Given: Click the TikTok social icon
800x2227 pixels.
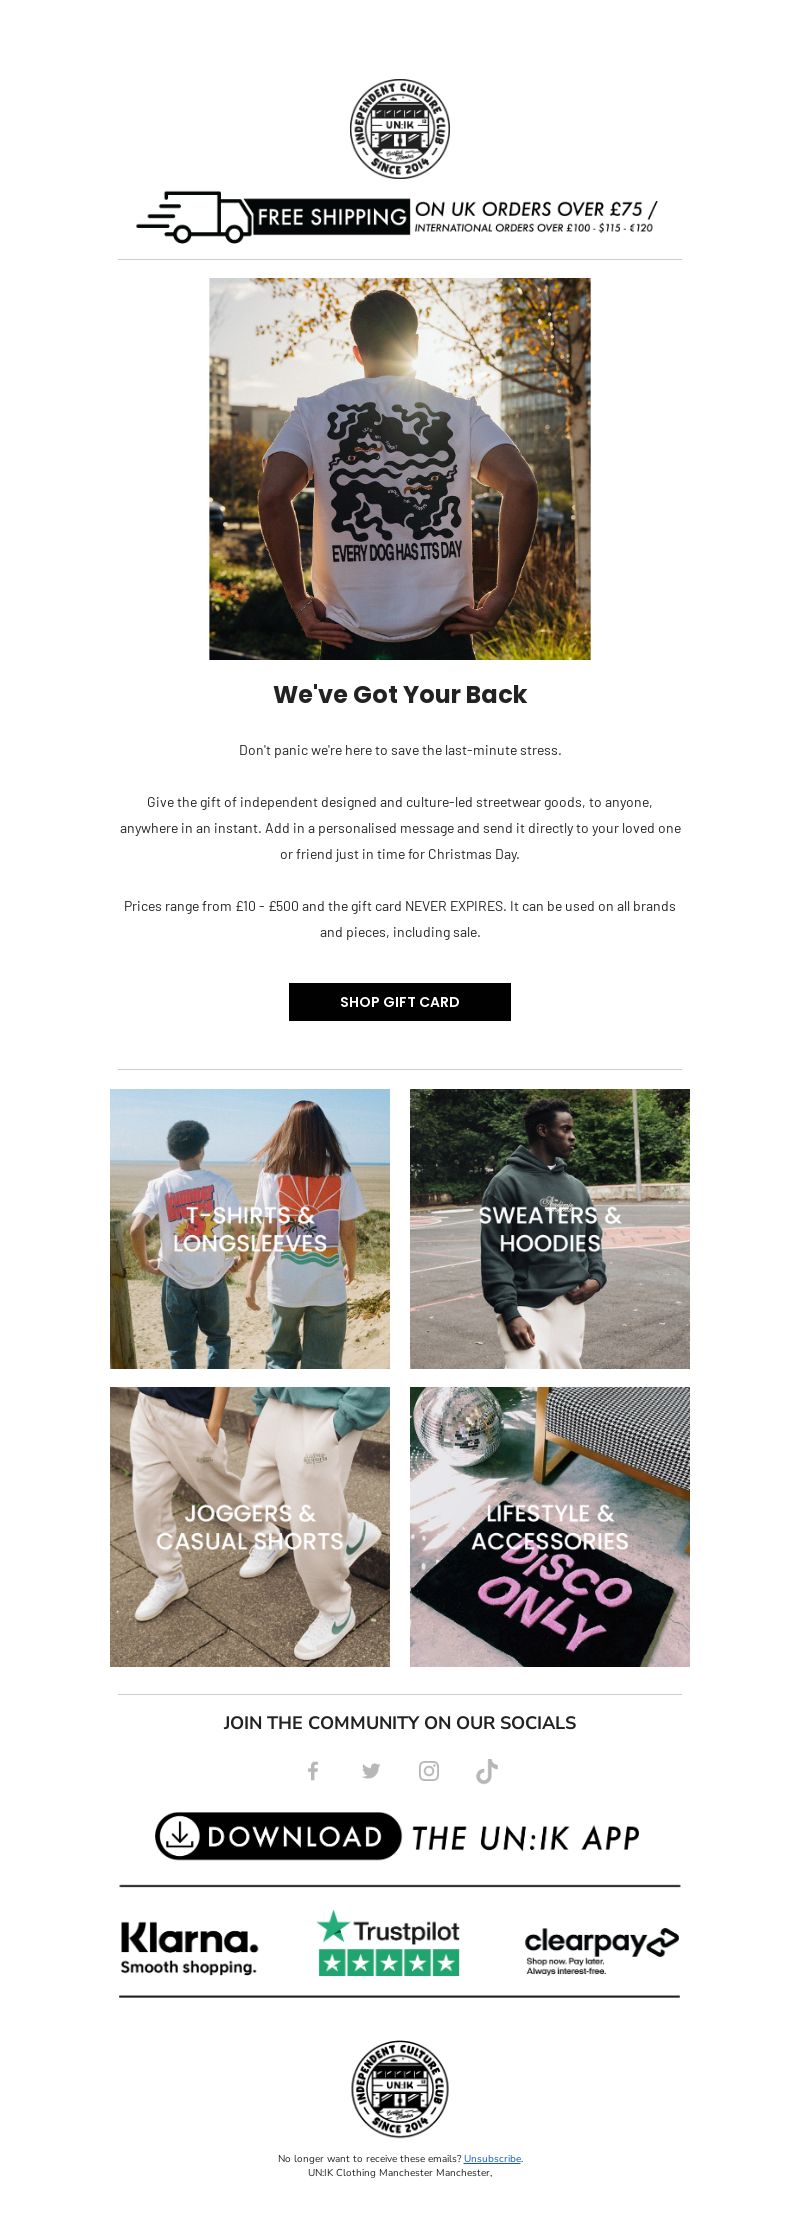Looking at the screenshot, I should coord(487,1771).
